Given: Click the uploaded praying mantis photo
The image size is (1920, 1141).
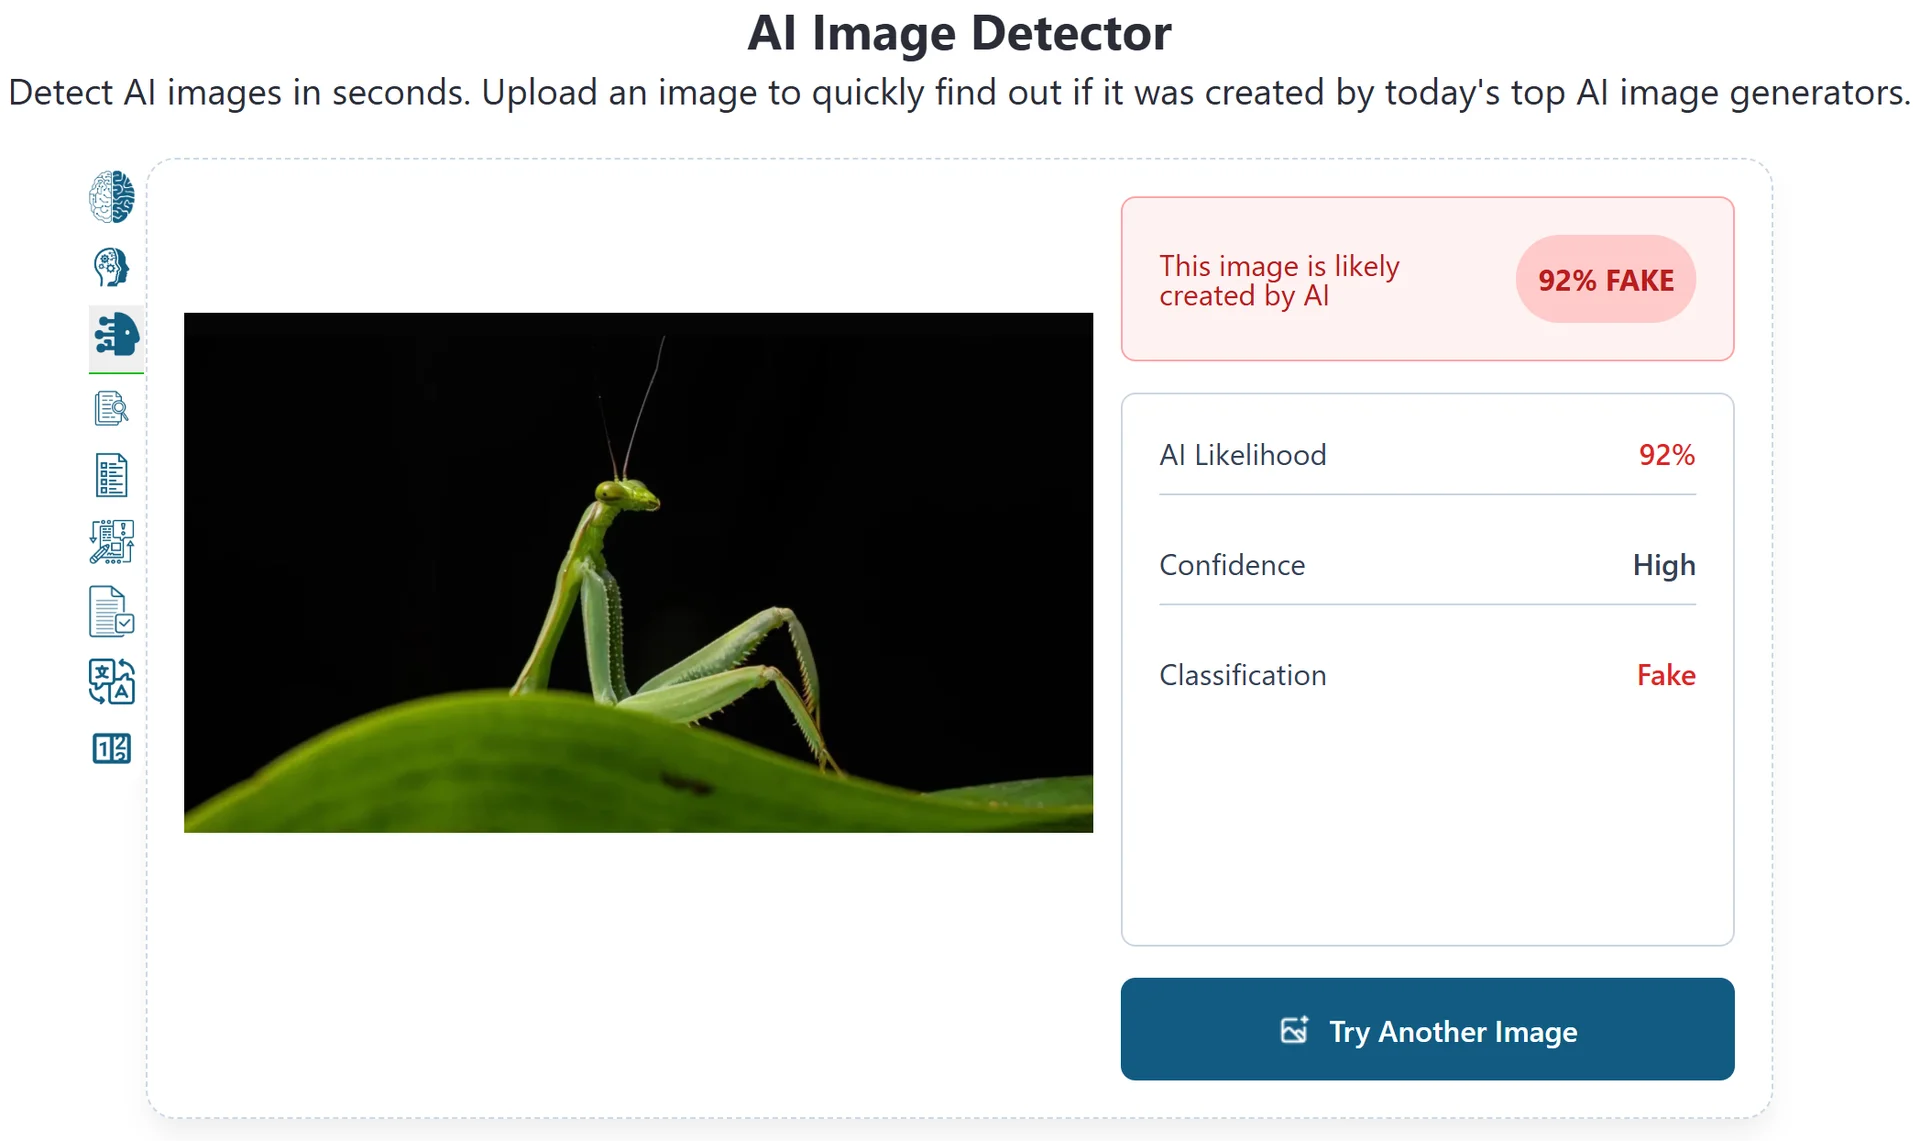Looking at the screenshot, I should 638,572.
